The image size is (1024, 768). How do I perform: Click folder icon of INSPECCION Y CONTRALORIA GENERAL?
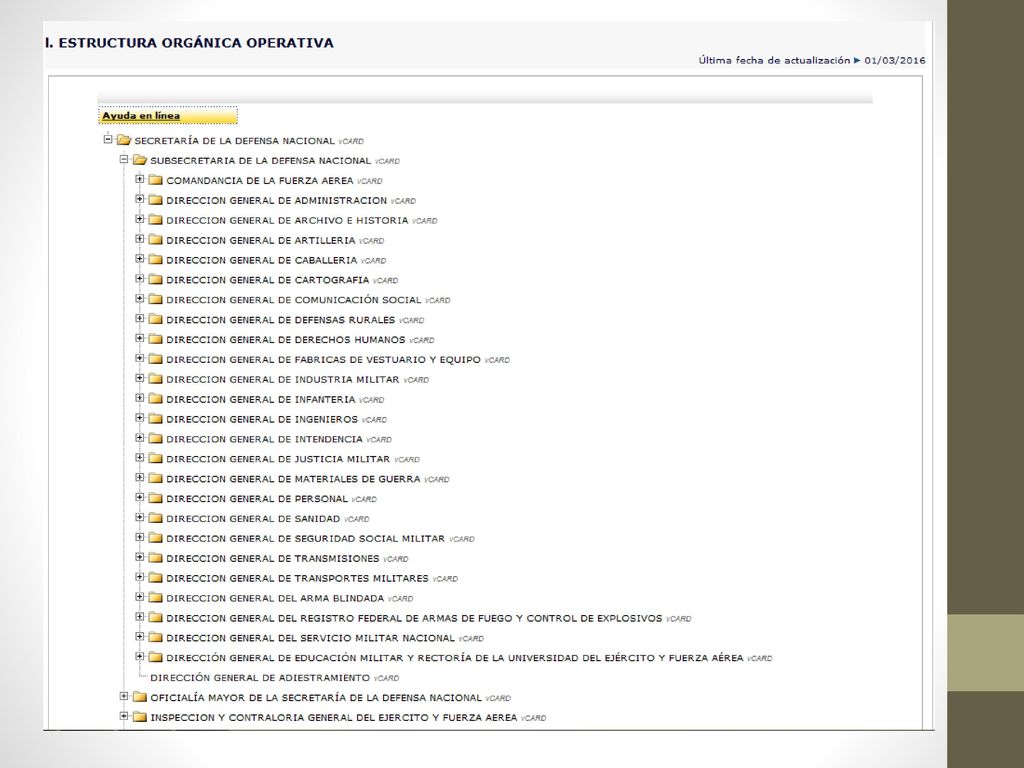coord(139,716)
